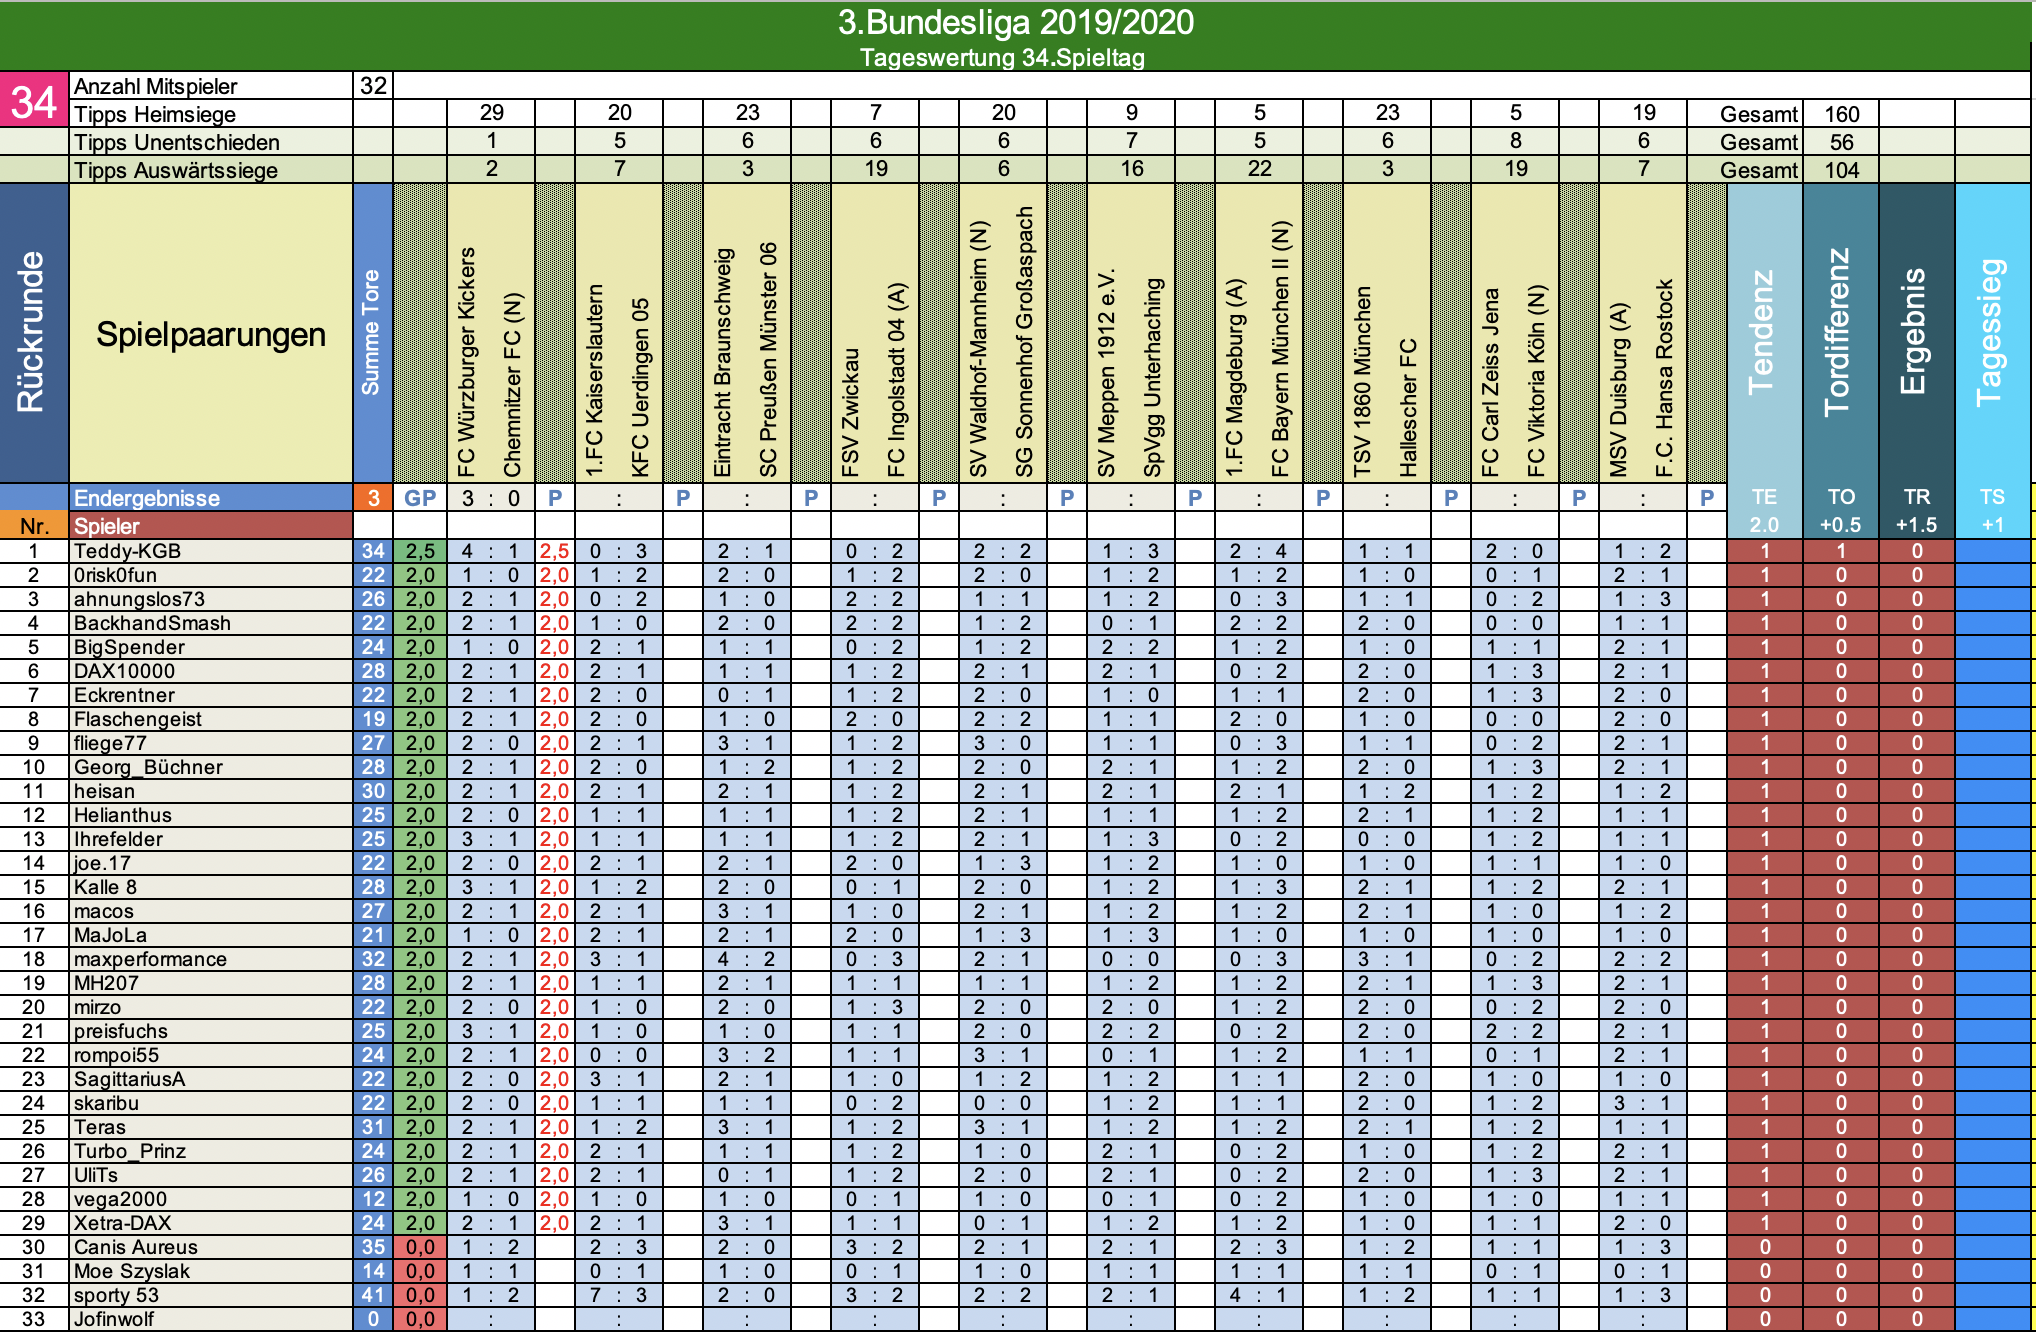Select the 'TSV 1860 München' header
The image size is (2036, 1332).
click(1362, 382)
